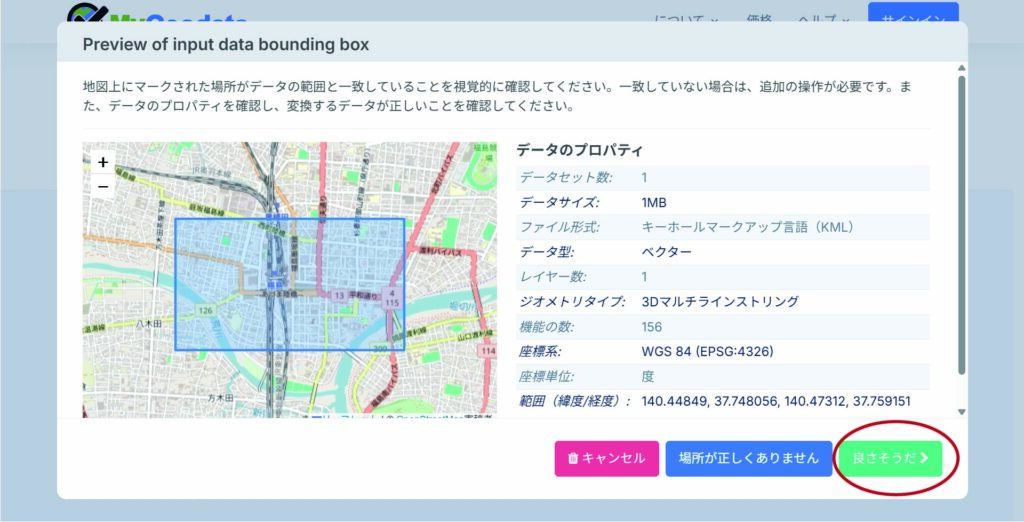This screenshot has width=1024, height=522.
Task: Click the scroll-down arrow of the dialog
Action: (962, 411)
